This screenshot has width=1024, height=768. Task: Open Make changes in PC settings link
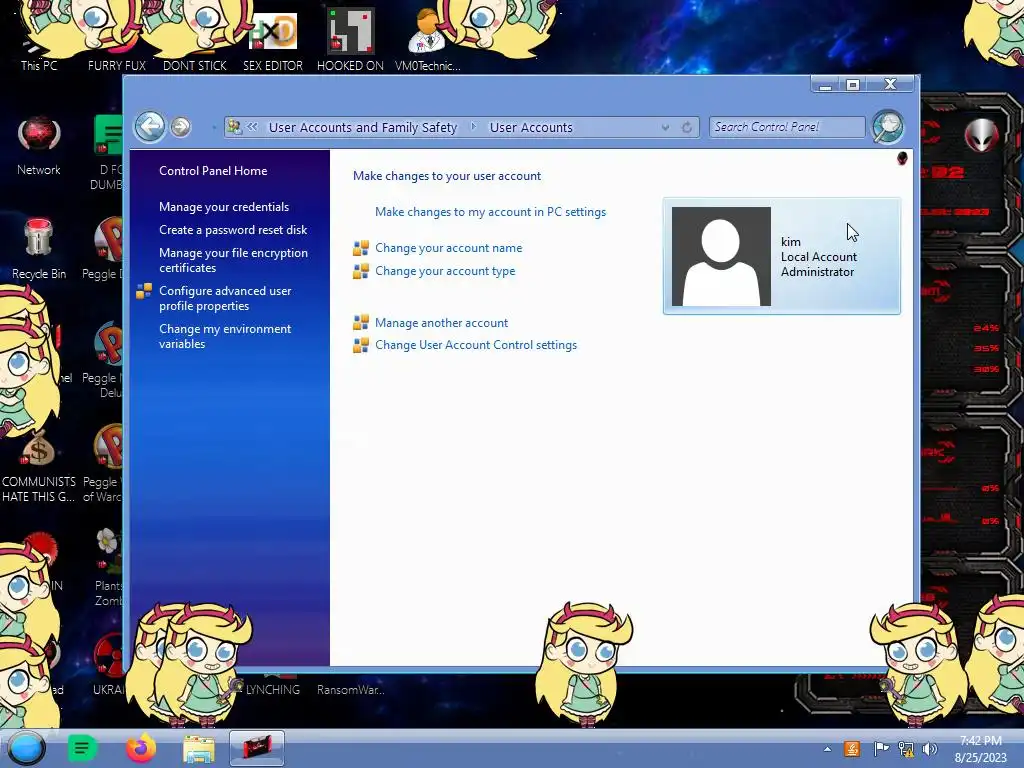tap(490, 212)
